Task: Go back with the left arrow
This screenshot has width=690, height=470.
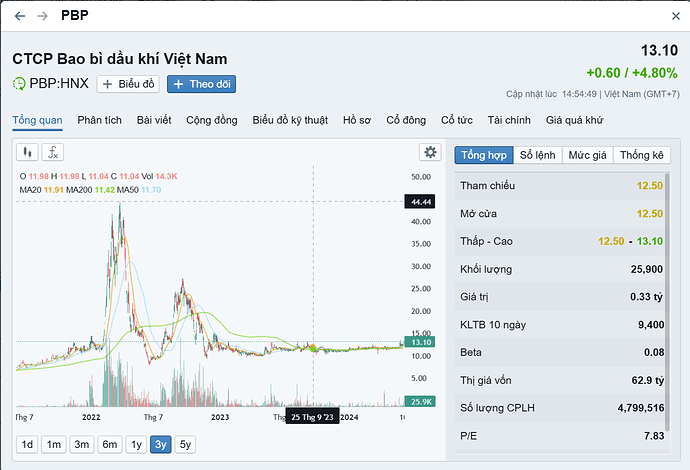Action: (20, 16)
